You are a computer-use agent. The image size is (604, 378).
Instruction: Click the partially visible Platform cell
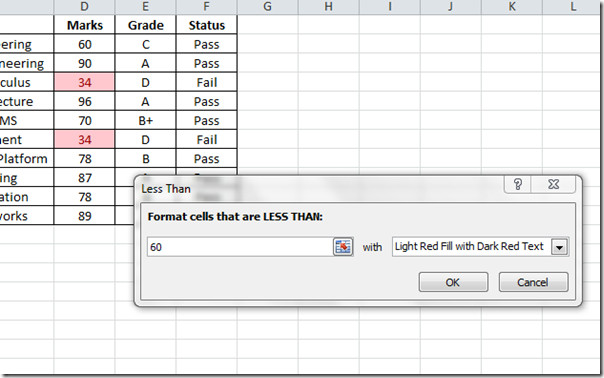pos(27,159)
